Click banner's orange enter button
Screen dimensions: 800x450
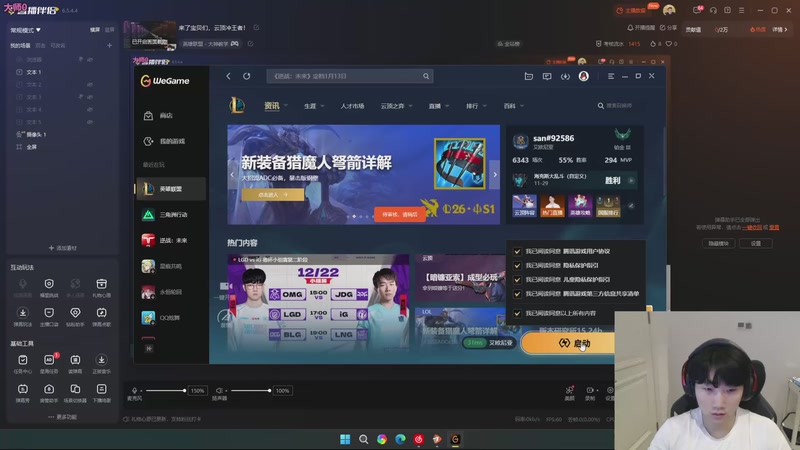273,194
